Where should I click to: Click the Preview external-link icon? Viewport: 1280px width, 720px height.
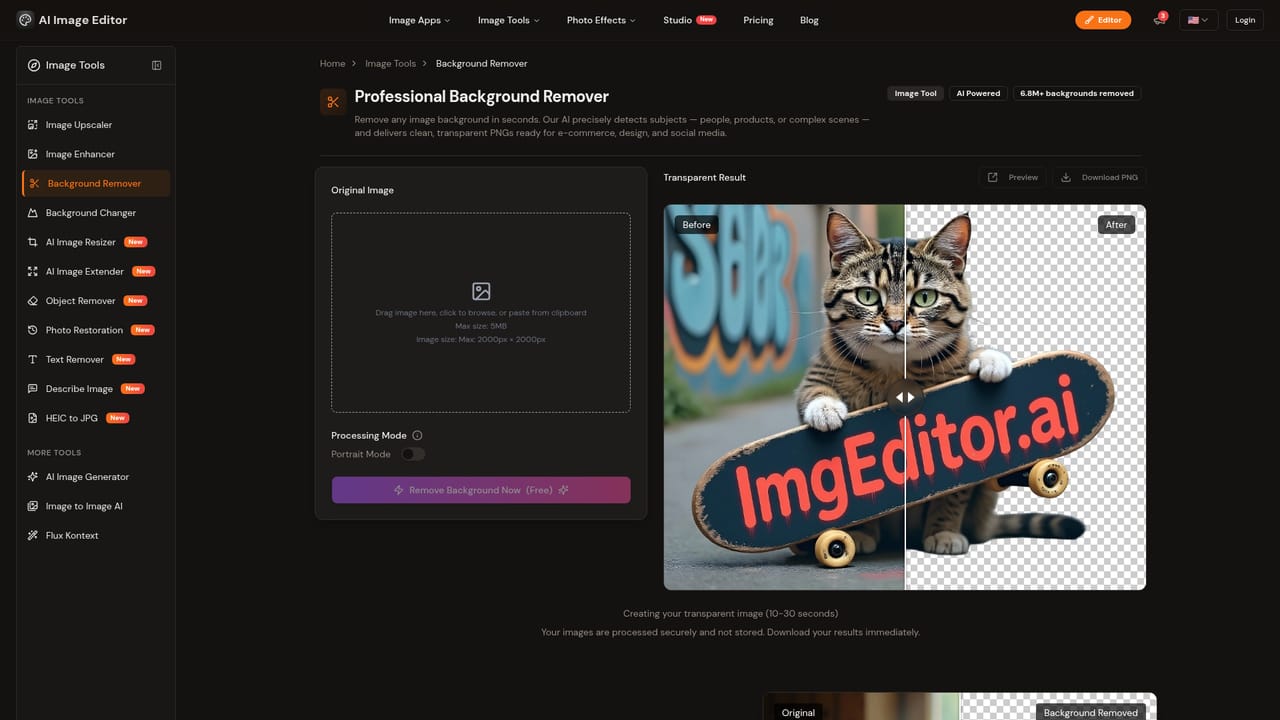click(992, 177)
